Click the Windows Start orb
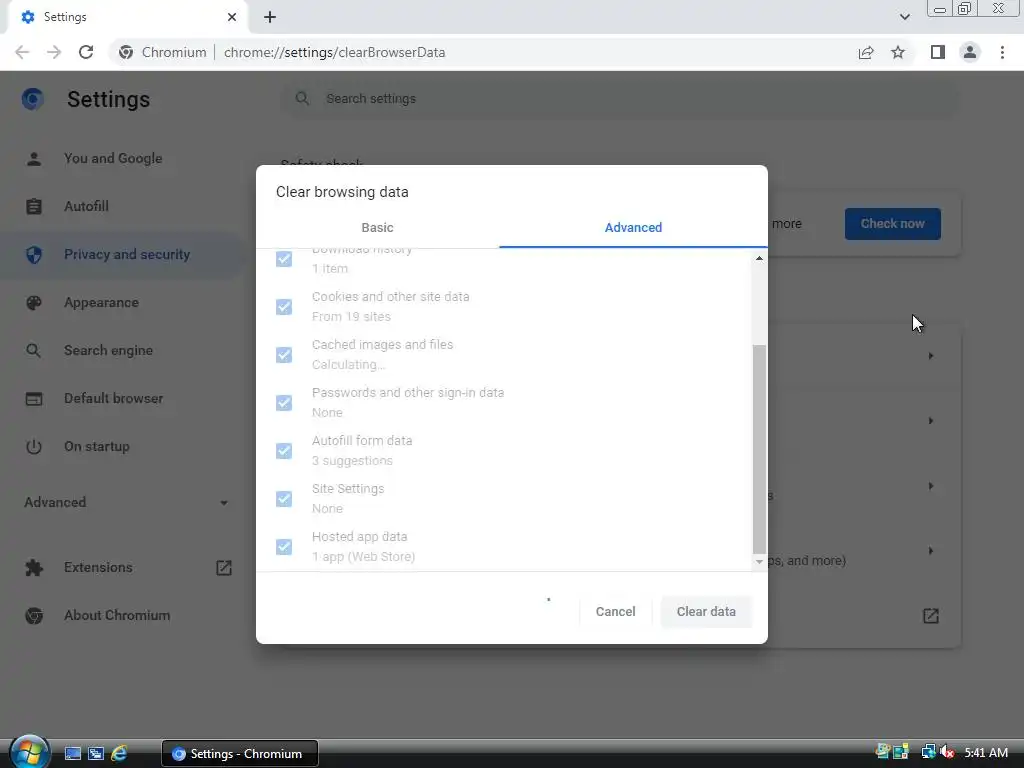 (29, 752)
